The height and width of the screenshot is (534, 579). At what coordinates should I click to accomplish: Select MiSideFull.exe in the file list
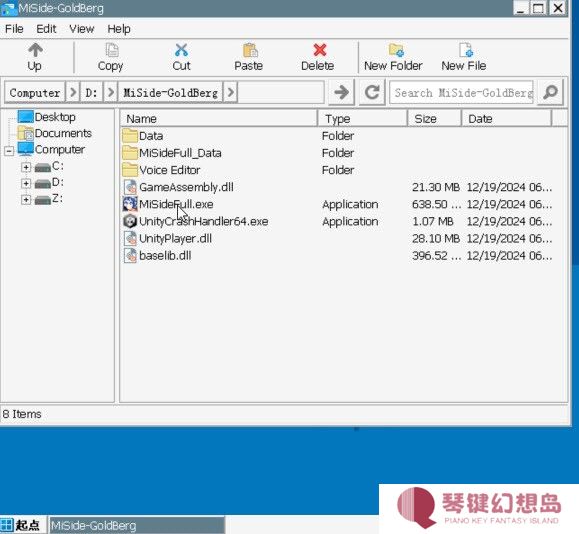pyautogui.click(x=176, y=204)
